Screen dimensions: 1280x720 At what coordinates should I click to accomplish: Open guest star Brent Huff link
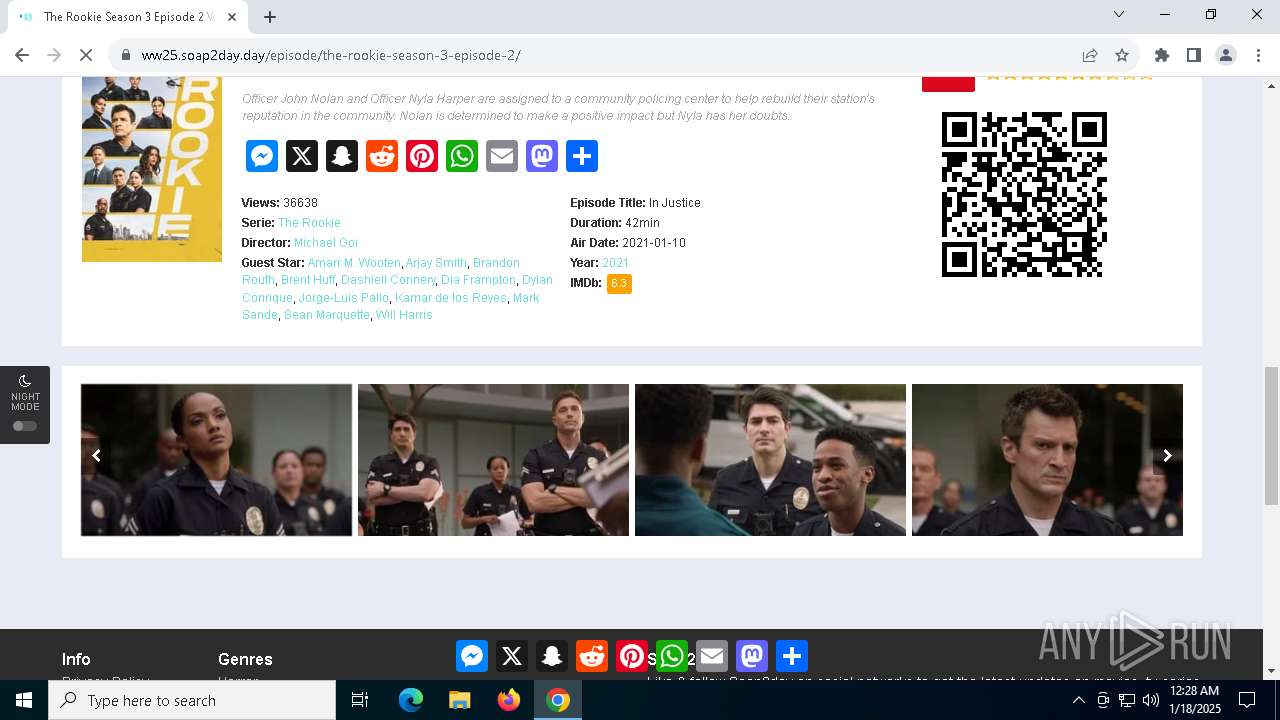pos(308,280)
